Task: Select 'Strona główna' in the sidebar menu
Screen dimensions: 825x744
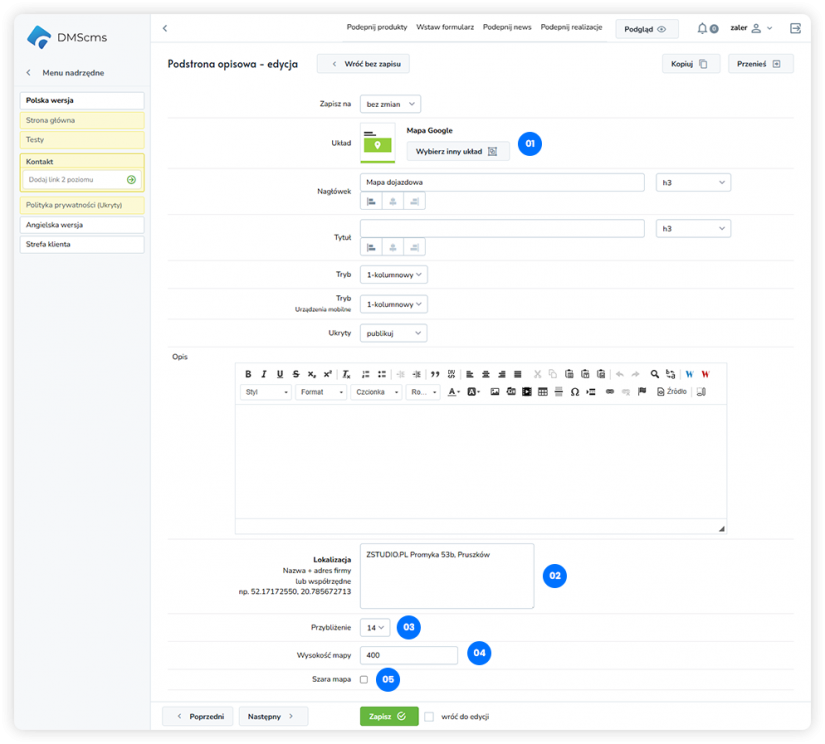Action: pyautogui.click(x=82, y=120)
